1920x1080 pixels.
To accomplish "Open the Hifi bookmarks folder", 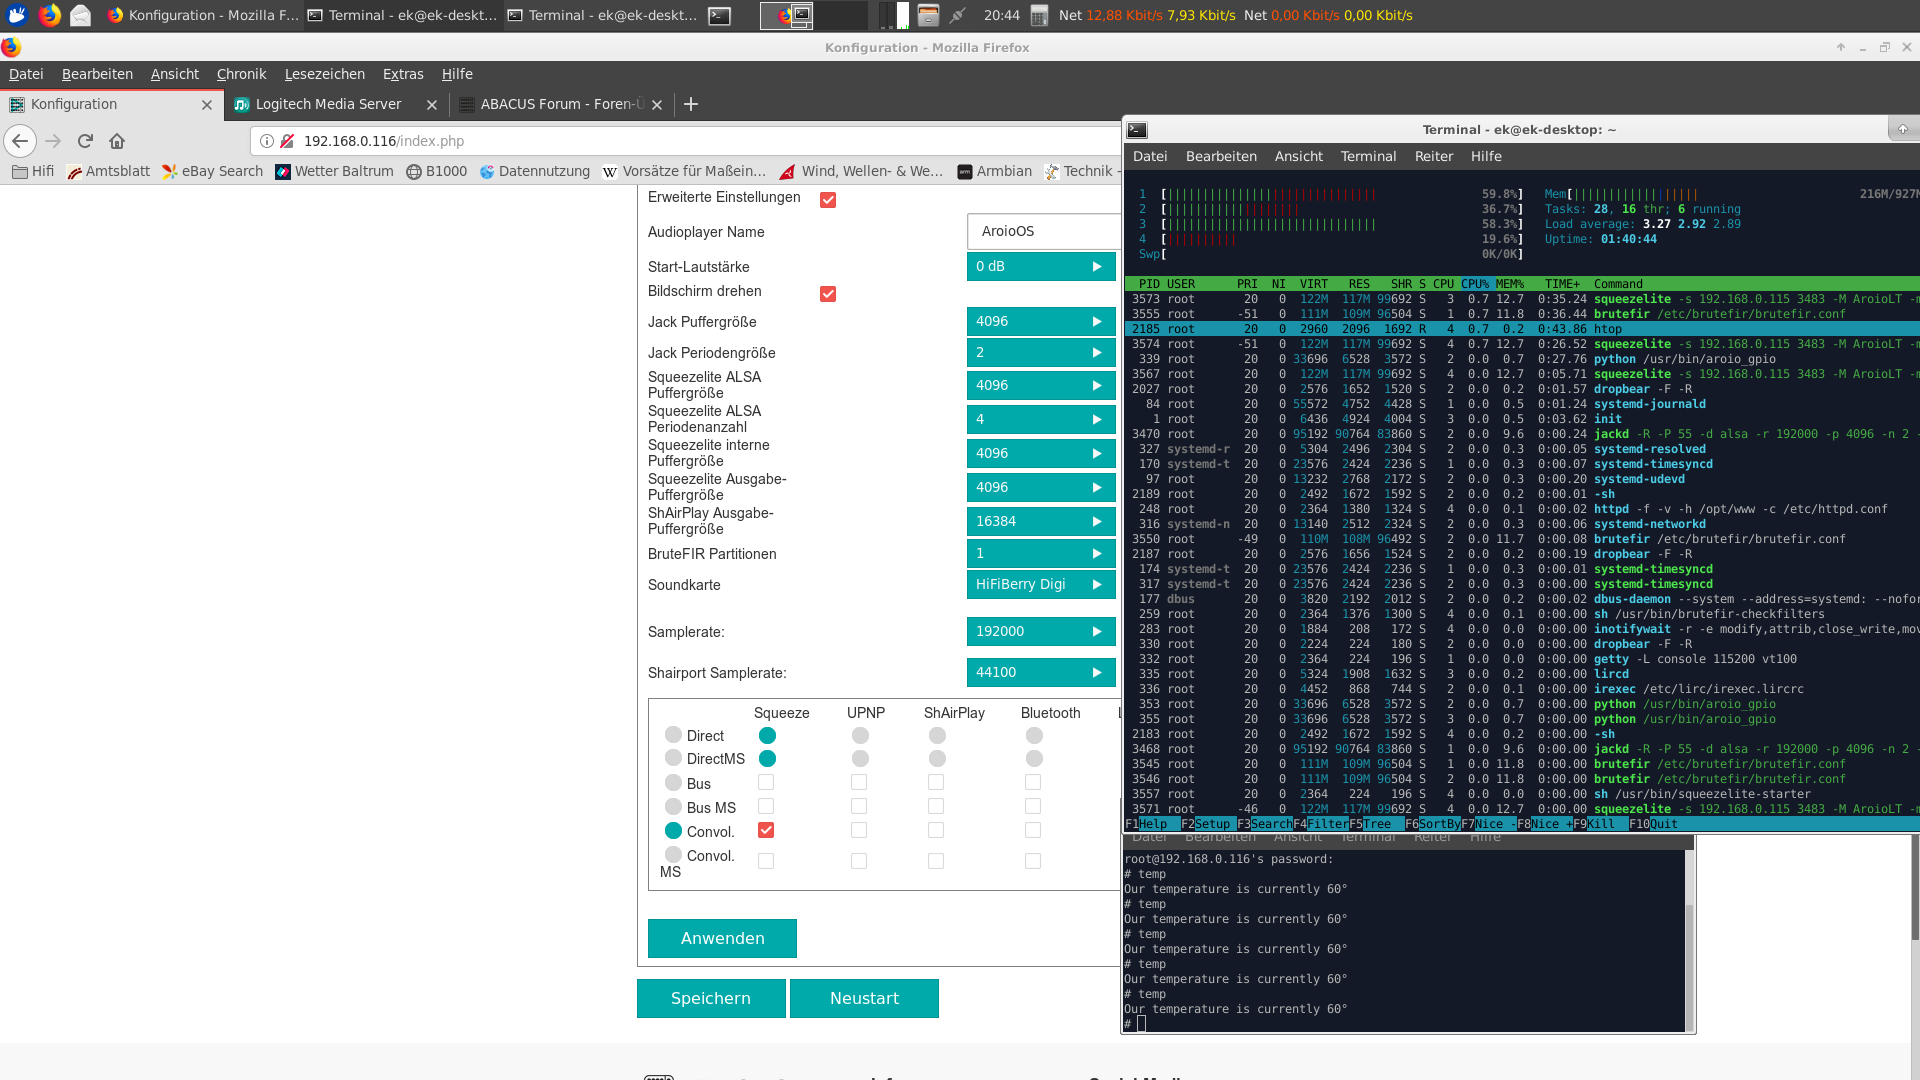I will point(33,171).
